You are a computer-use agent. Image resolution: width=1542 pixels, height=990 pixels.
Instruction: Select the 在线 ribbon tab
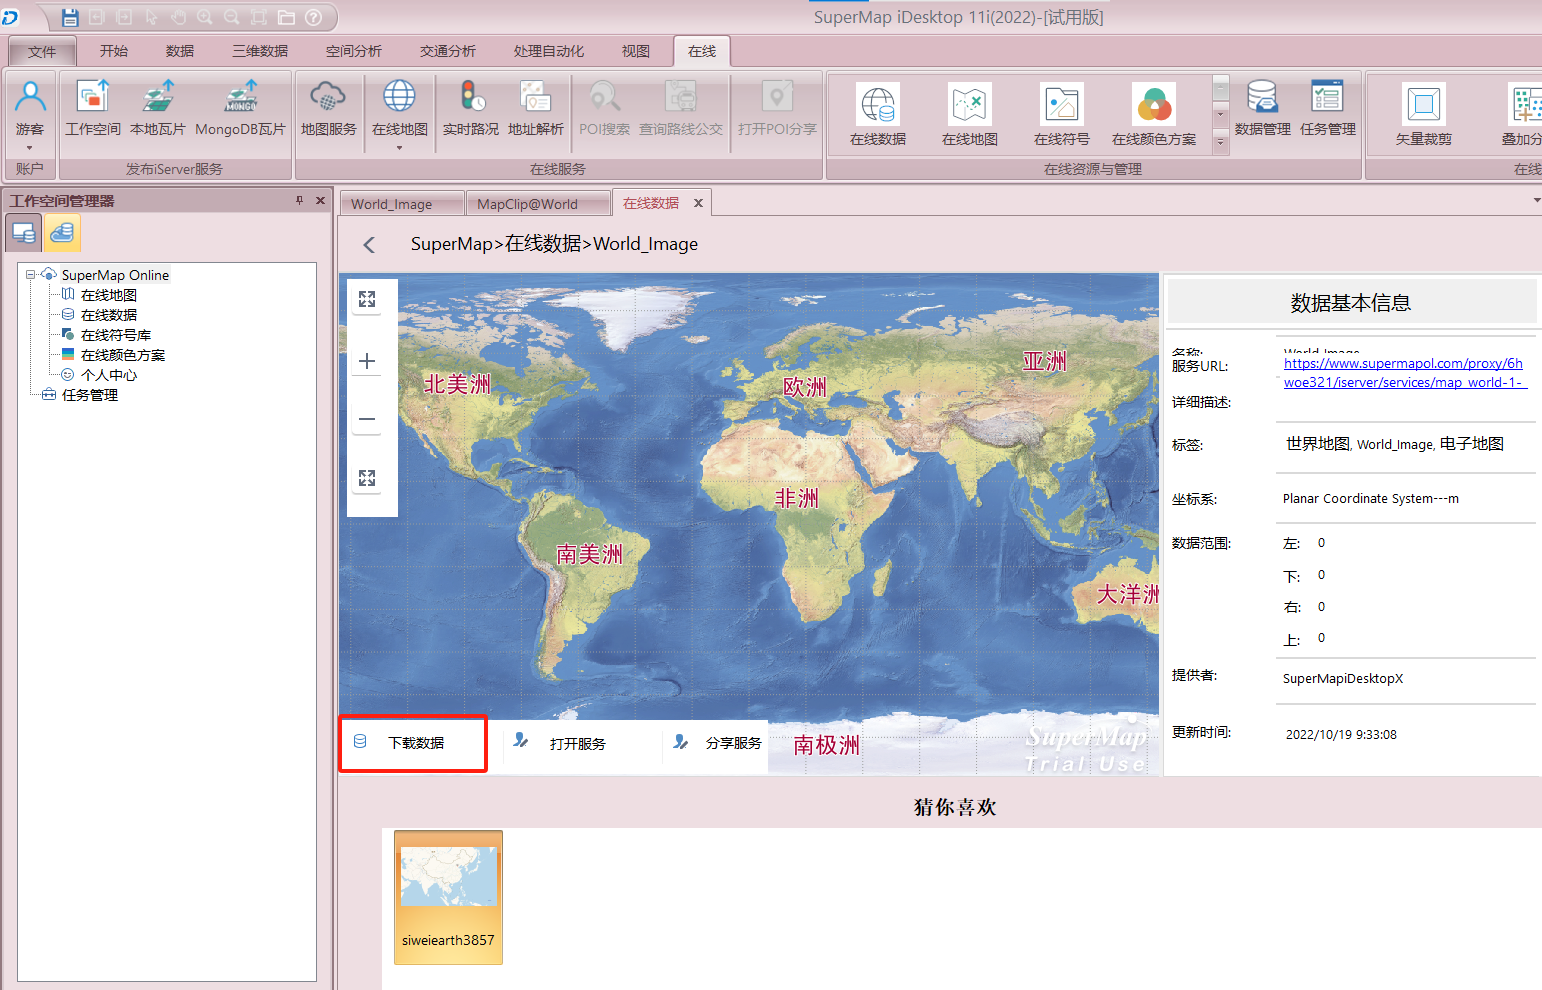click(x=702, y=51)
